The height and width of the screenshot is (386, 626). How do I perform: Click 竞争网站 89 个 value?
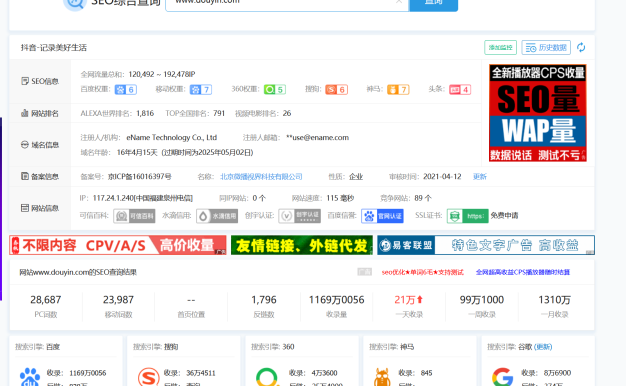point(423,198)
